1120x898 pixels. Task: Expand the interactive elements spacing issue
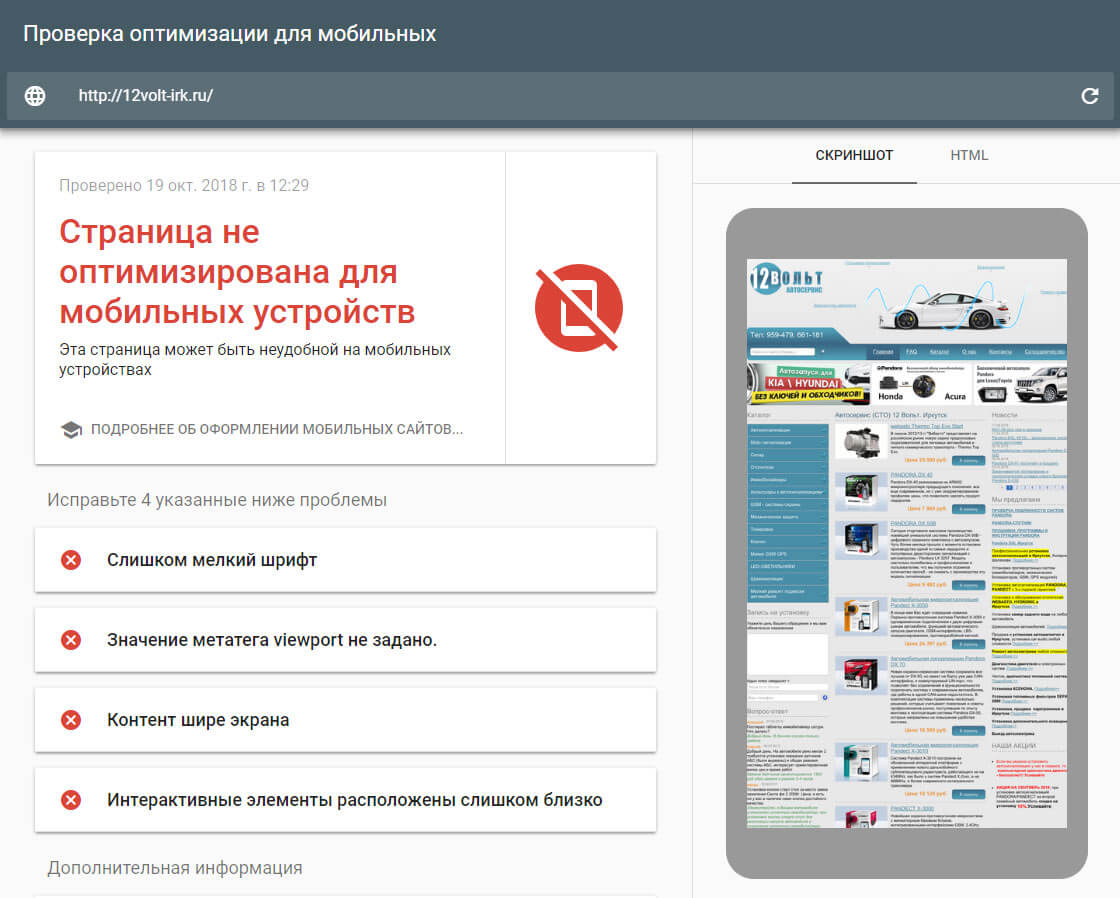pyautogui.click(x=345, y=799)
